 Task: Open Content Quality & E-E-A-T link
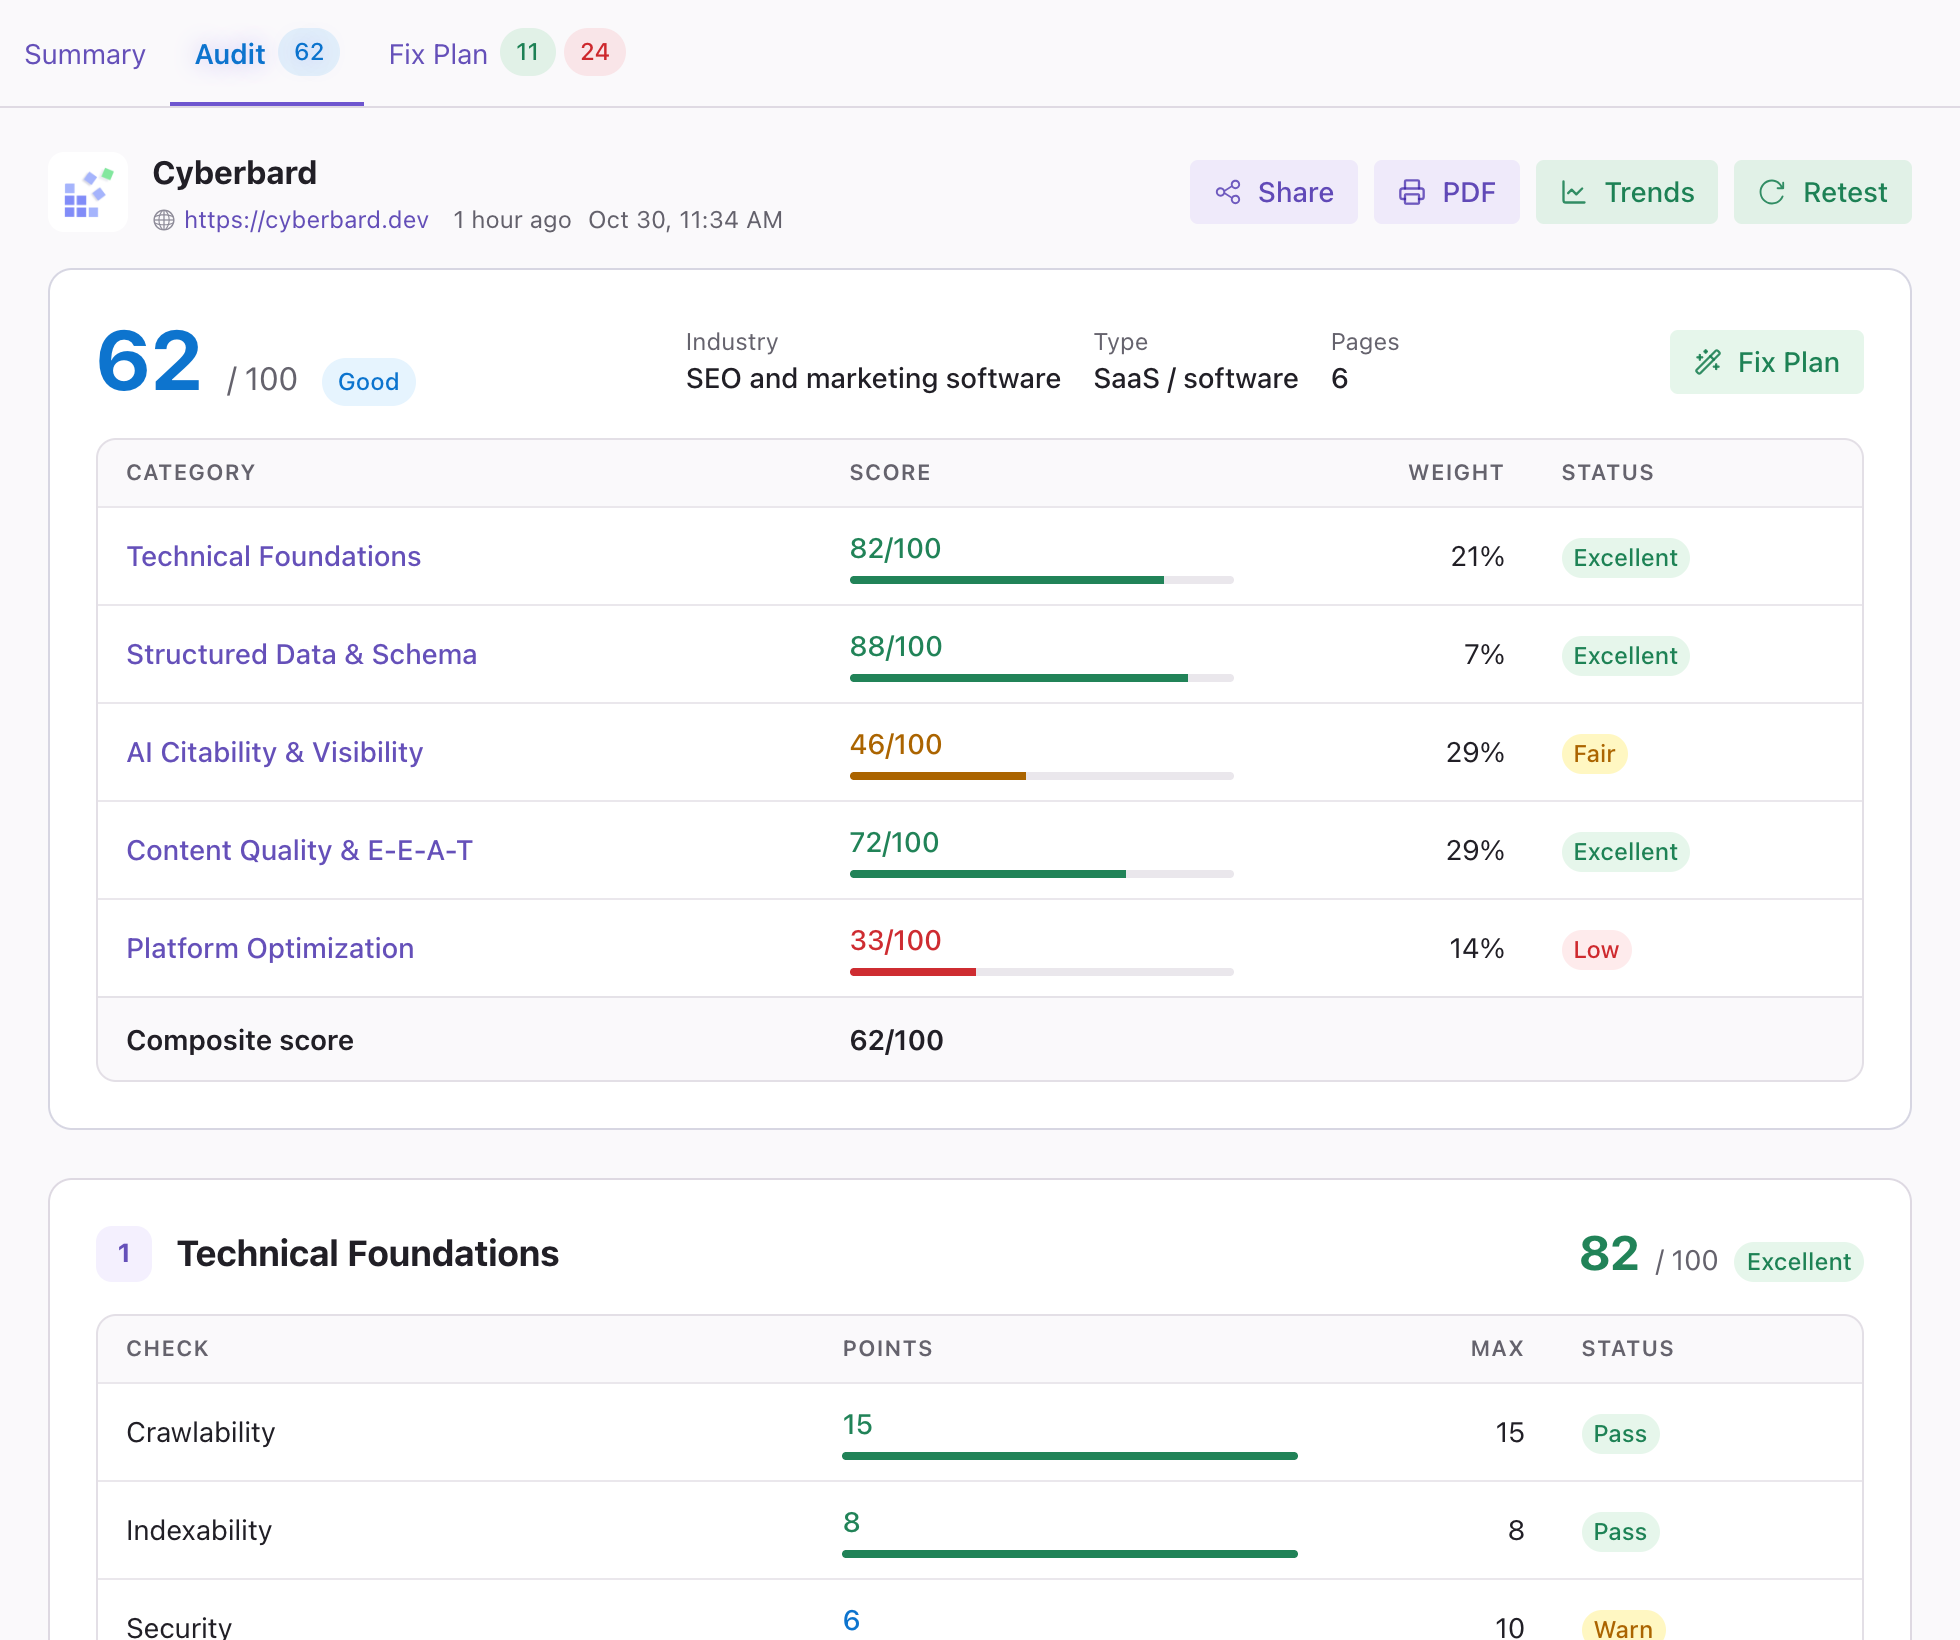300,850
